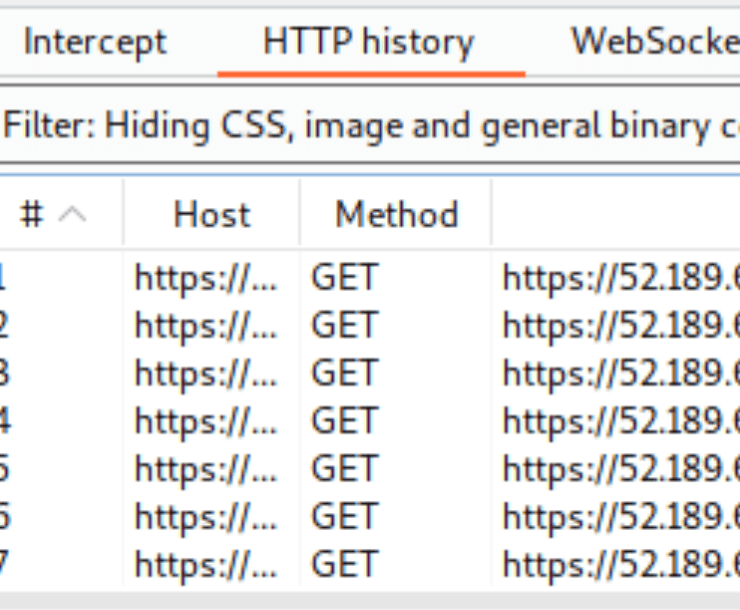Click the horizontal scrollbar below the table
Image resolution: width=740 pixels, height=610 pixels.
click(370, 599)
